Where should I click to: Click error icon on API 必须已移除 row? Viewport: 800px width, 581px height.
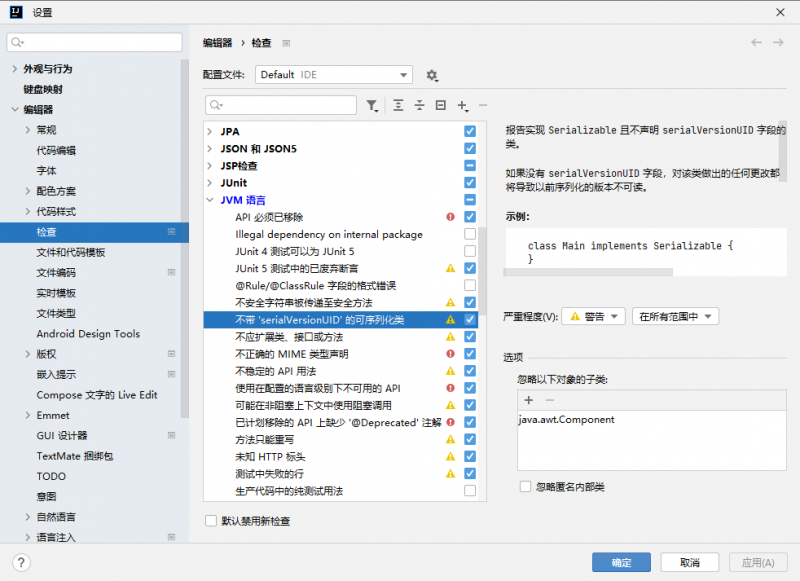(451, 217)
